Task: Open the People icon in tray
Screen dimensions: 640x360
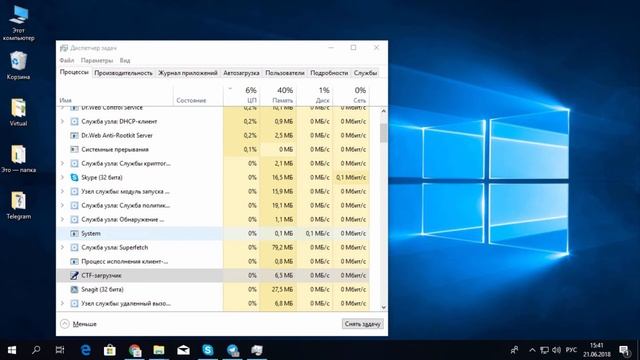Action: coord(514,350)
